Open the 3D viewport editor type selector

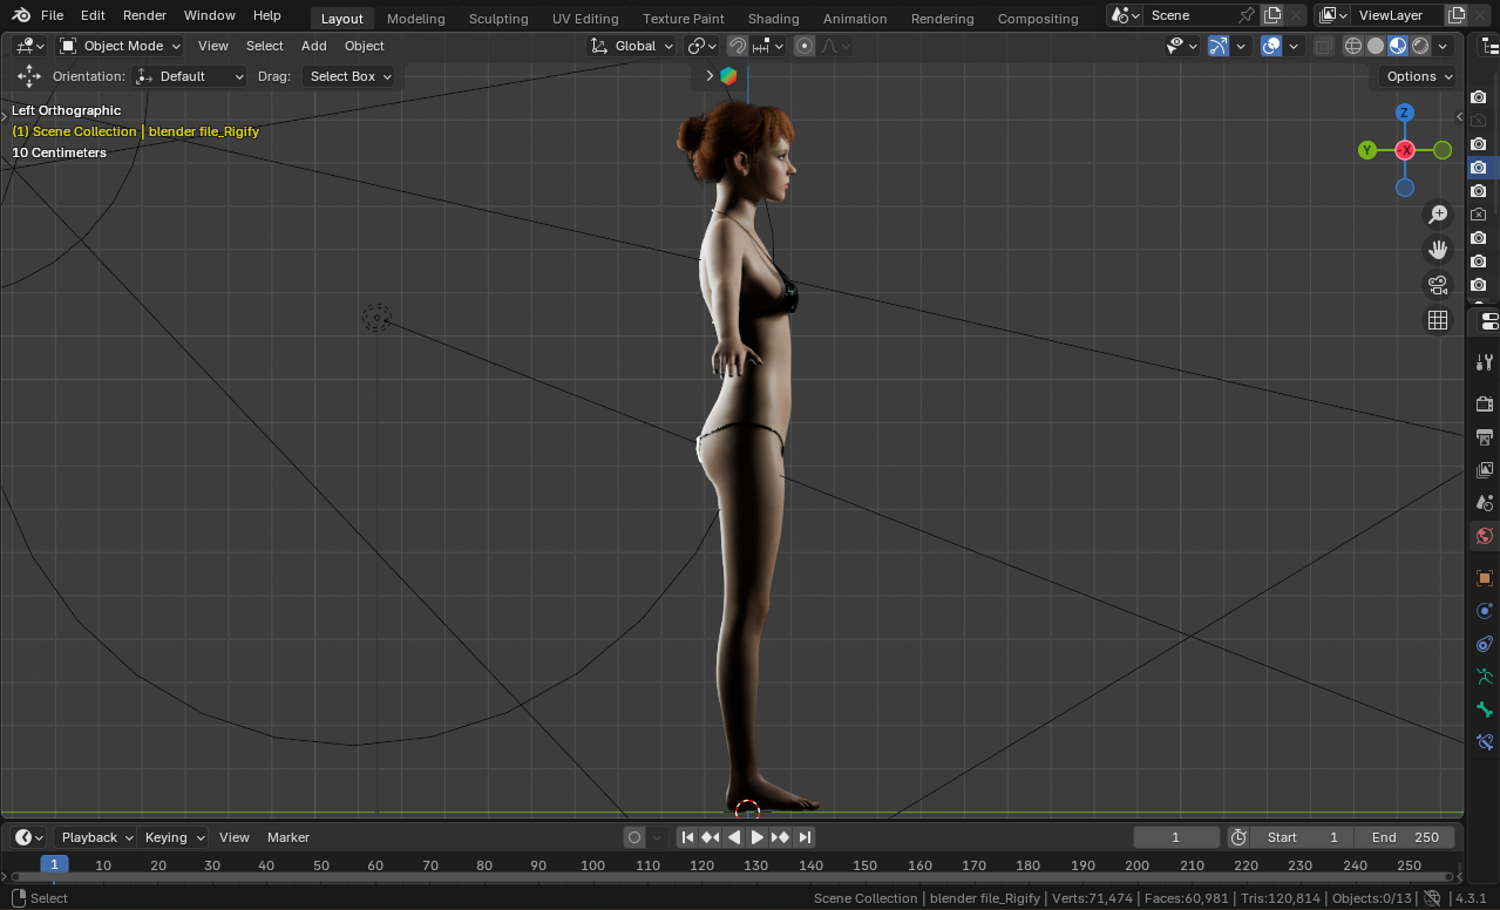point(30,46)
